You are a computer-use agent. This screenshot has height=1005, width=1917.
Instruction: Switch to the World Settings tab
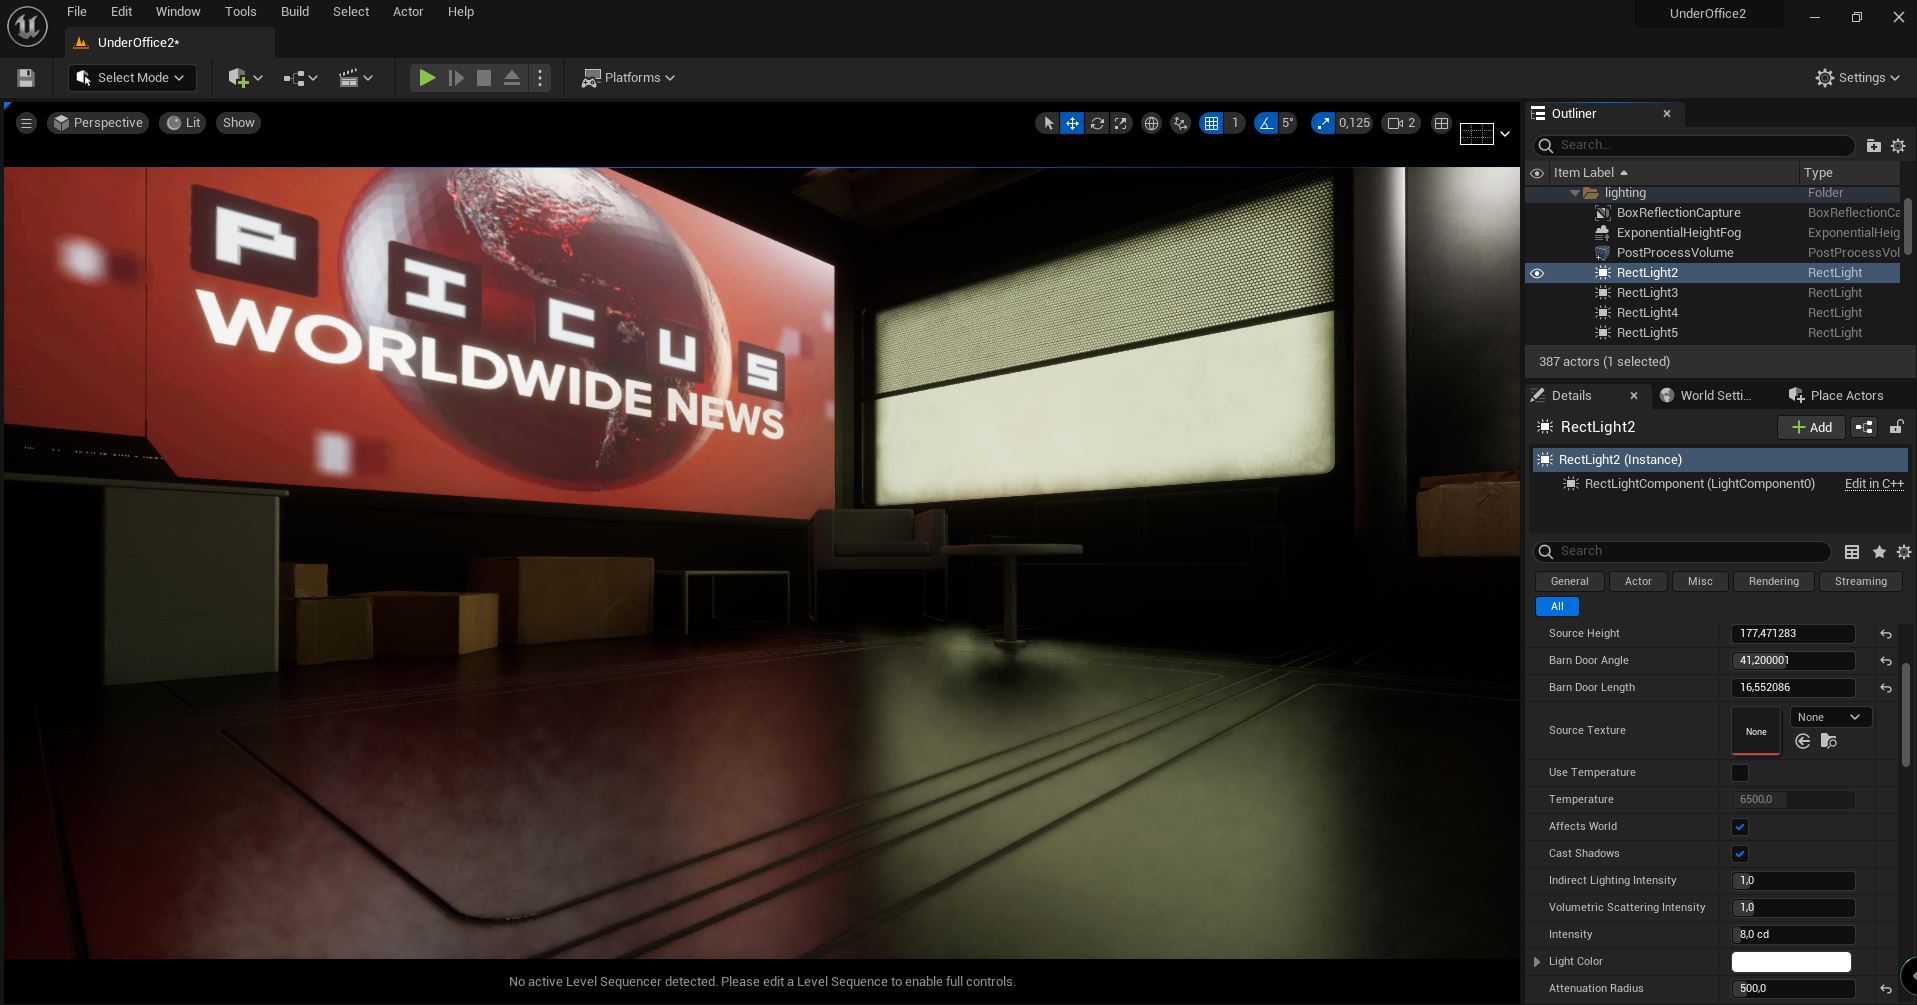click(1705, 395)
